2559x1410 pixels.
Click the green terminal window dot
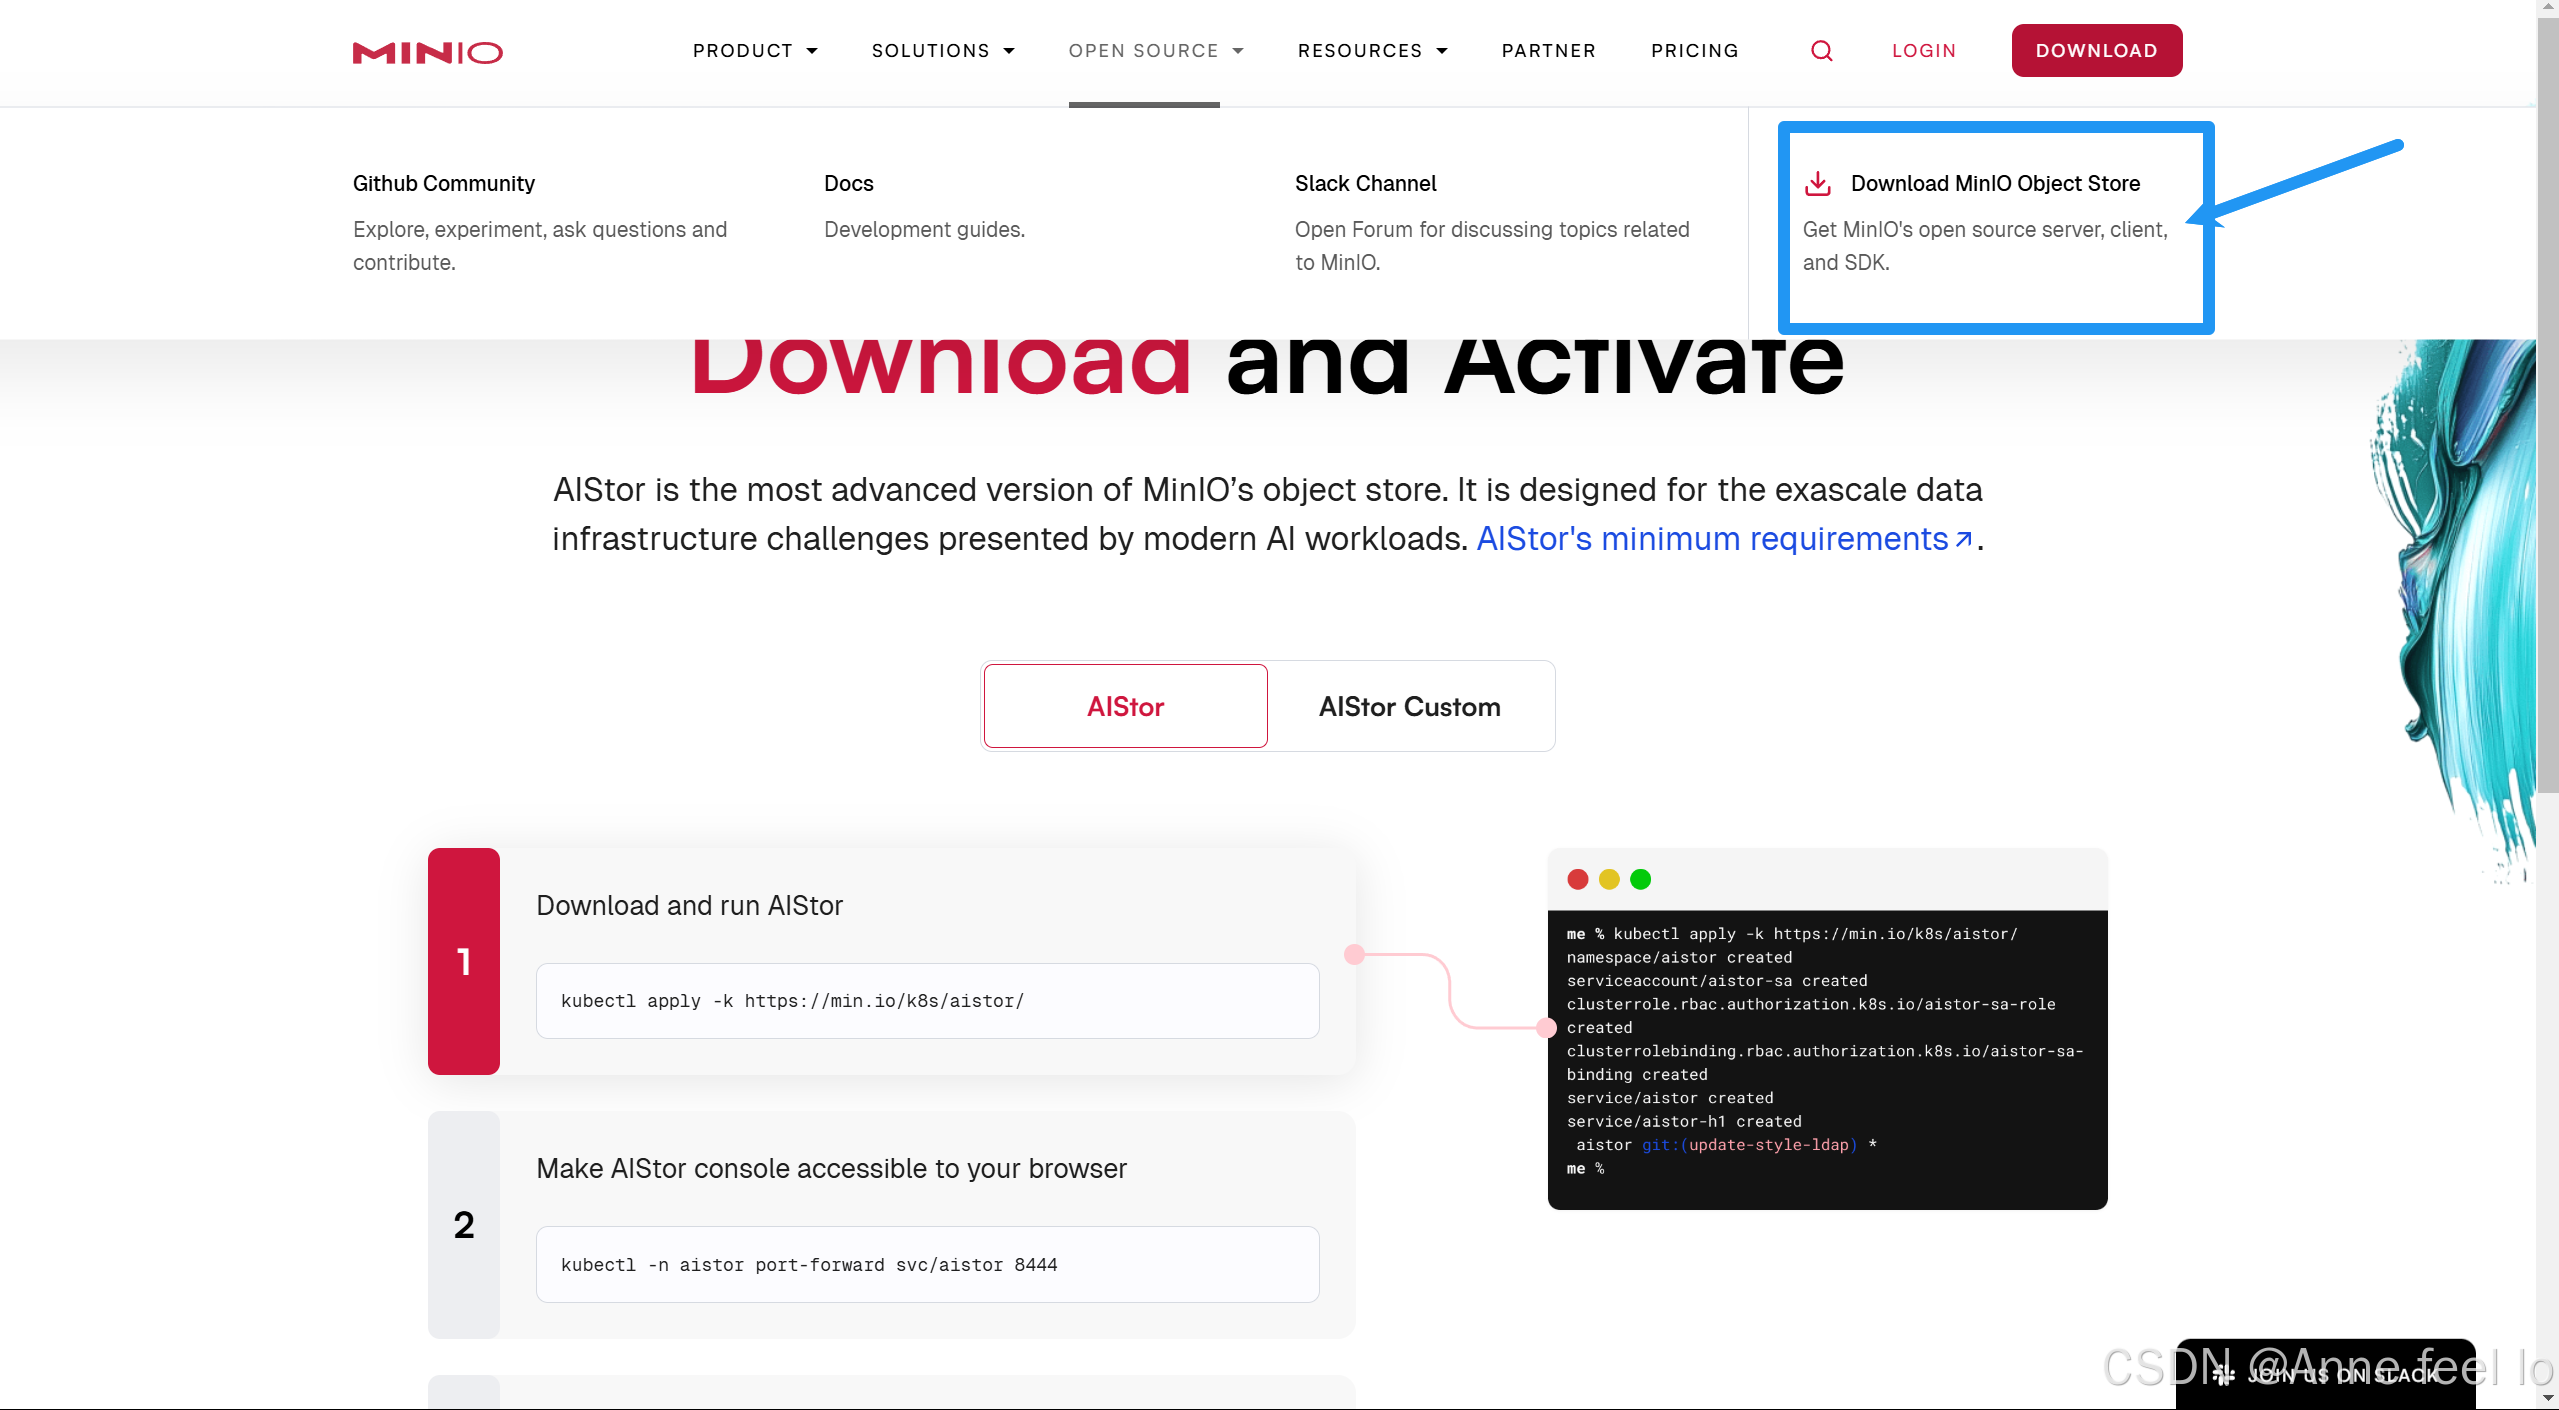tap(1640, 879)
